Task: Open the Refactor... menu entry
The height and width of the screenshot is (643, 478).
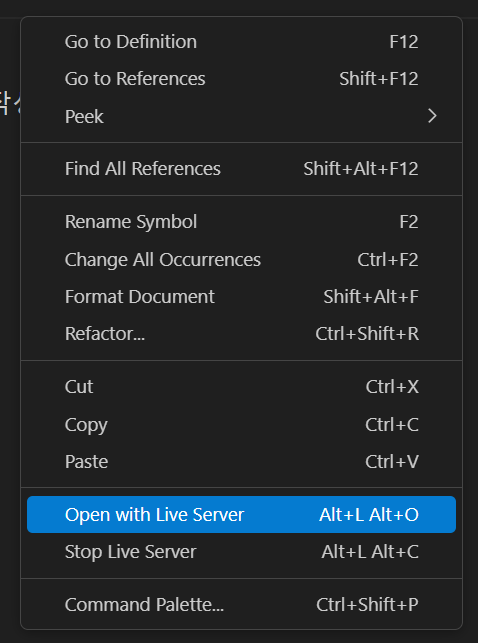Action: tap(241, 334)
